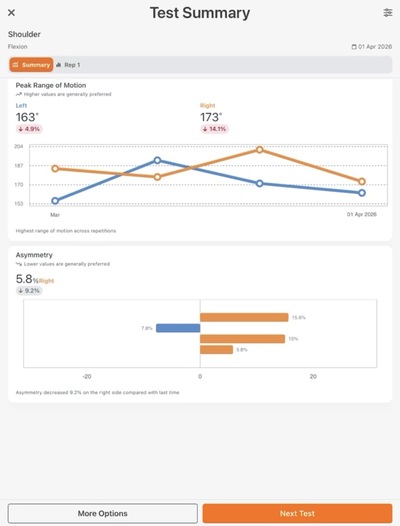The image size is (400, 526).
Task: Click the More Options button
Action: point(103,513)
